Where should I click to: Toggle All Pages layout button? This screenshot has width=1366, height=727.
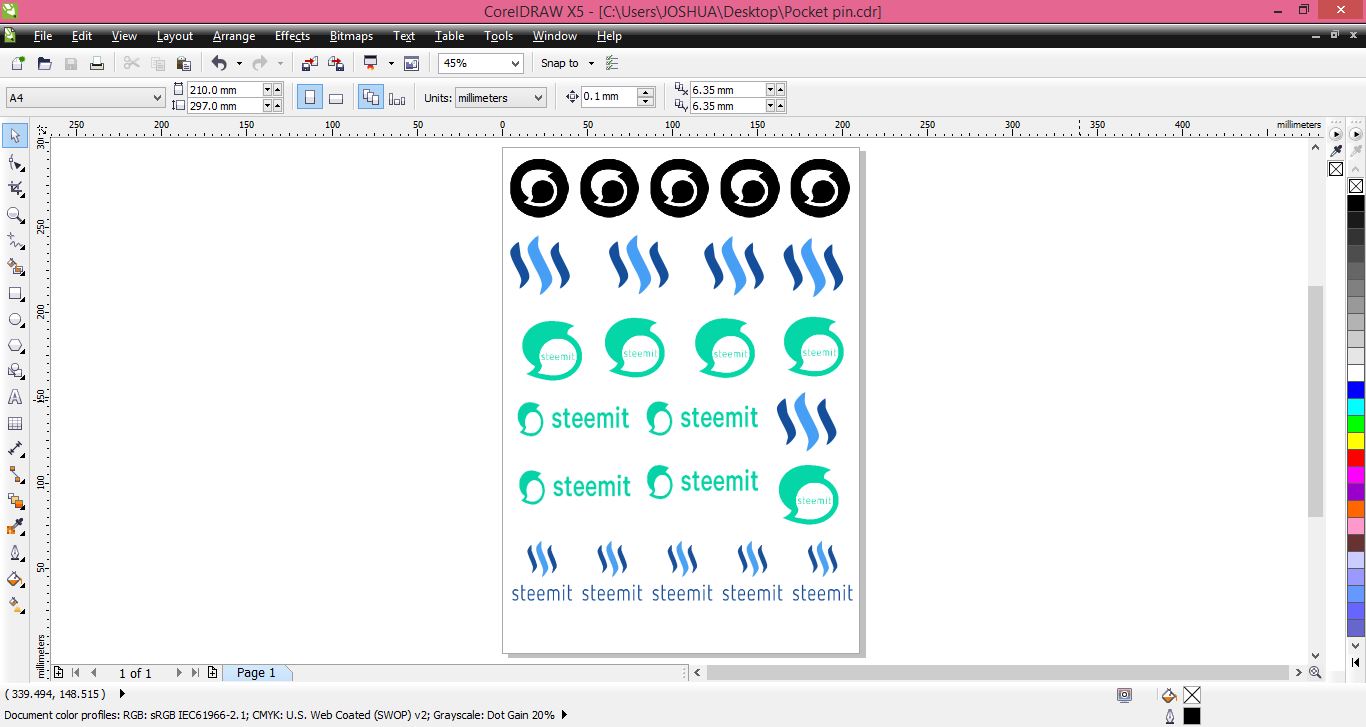pyautogui.click(x=370, y=97)
